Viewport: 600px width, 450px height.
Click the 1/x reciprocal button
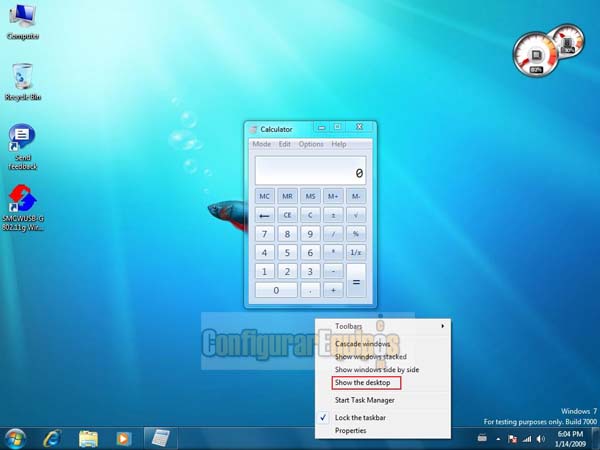coord(356,253)
